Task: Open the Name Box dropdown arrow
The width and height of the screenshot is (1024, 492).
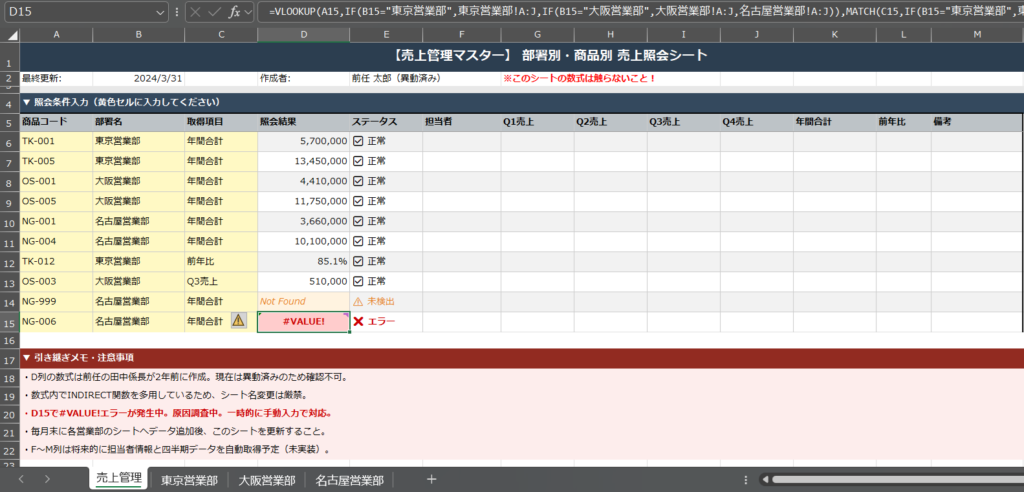Action: [161, 12]
